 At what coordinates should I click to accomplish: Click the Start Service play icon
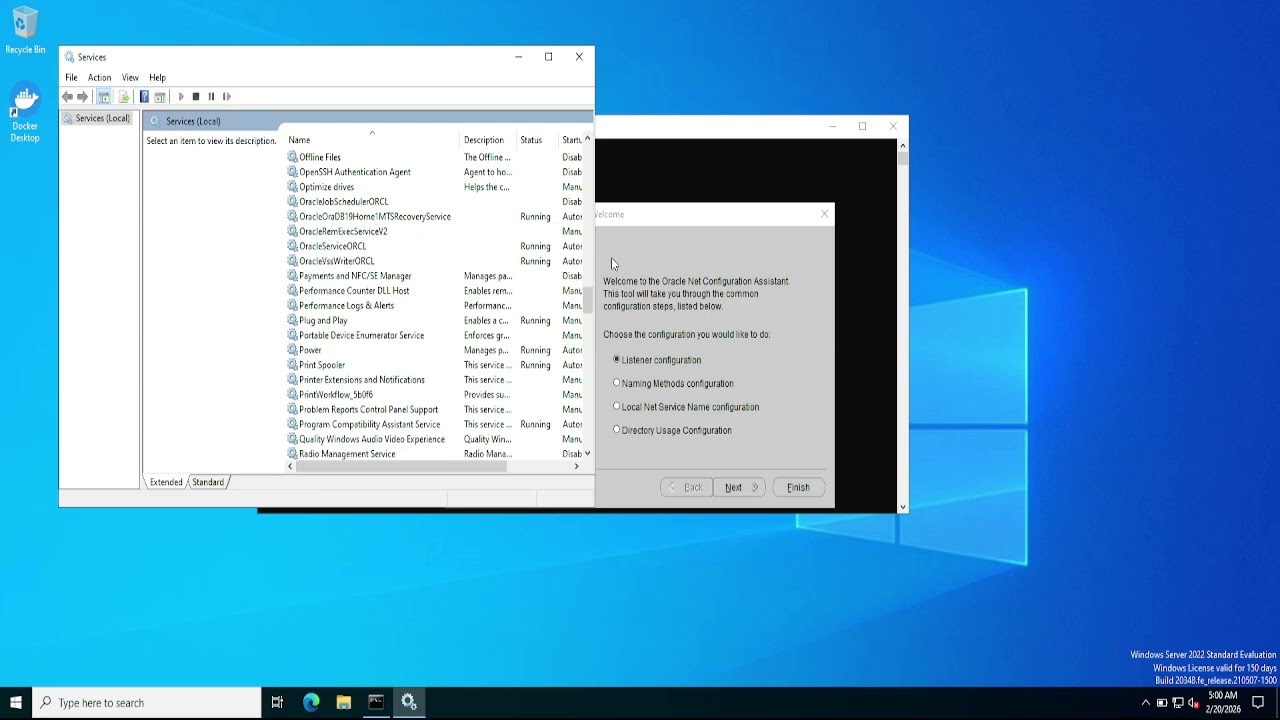click(x=181, y=97)
